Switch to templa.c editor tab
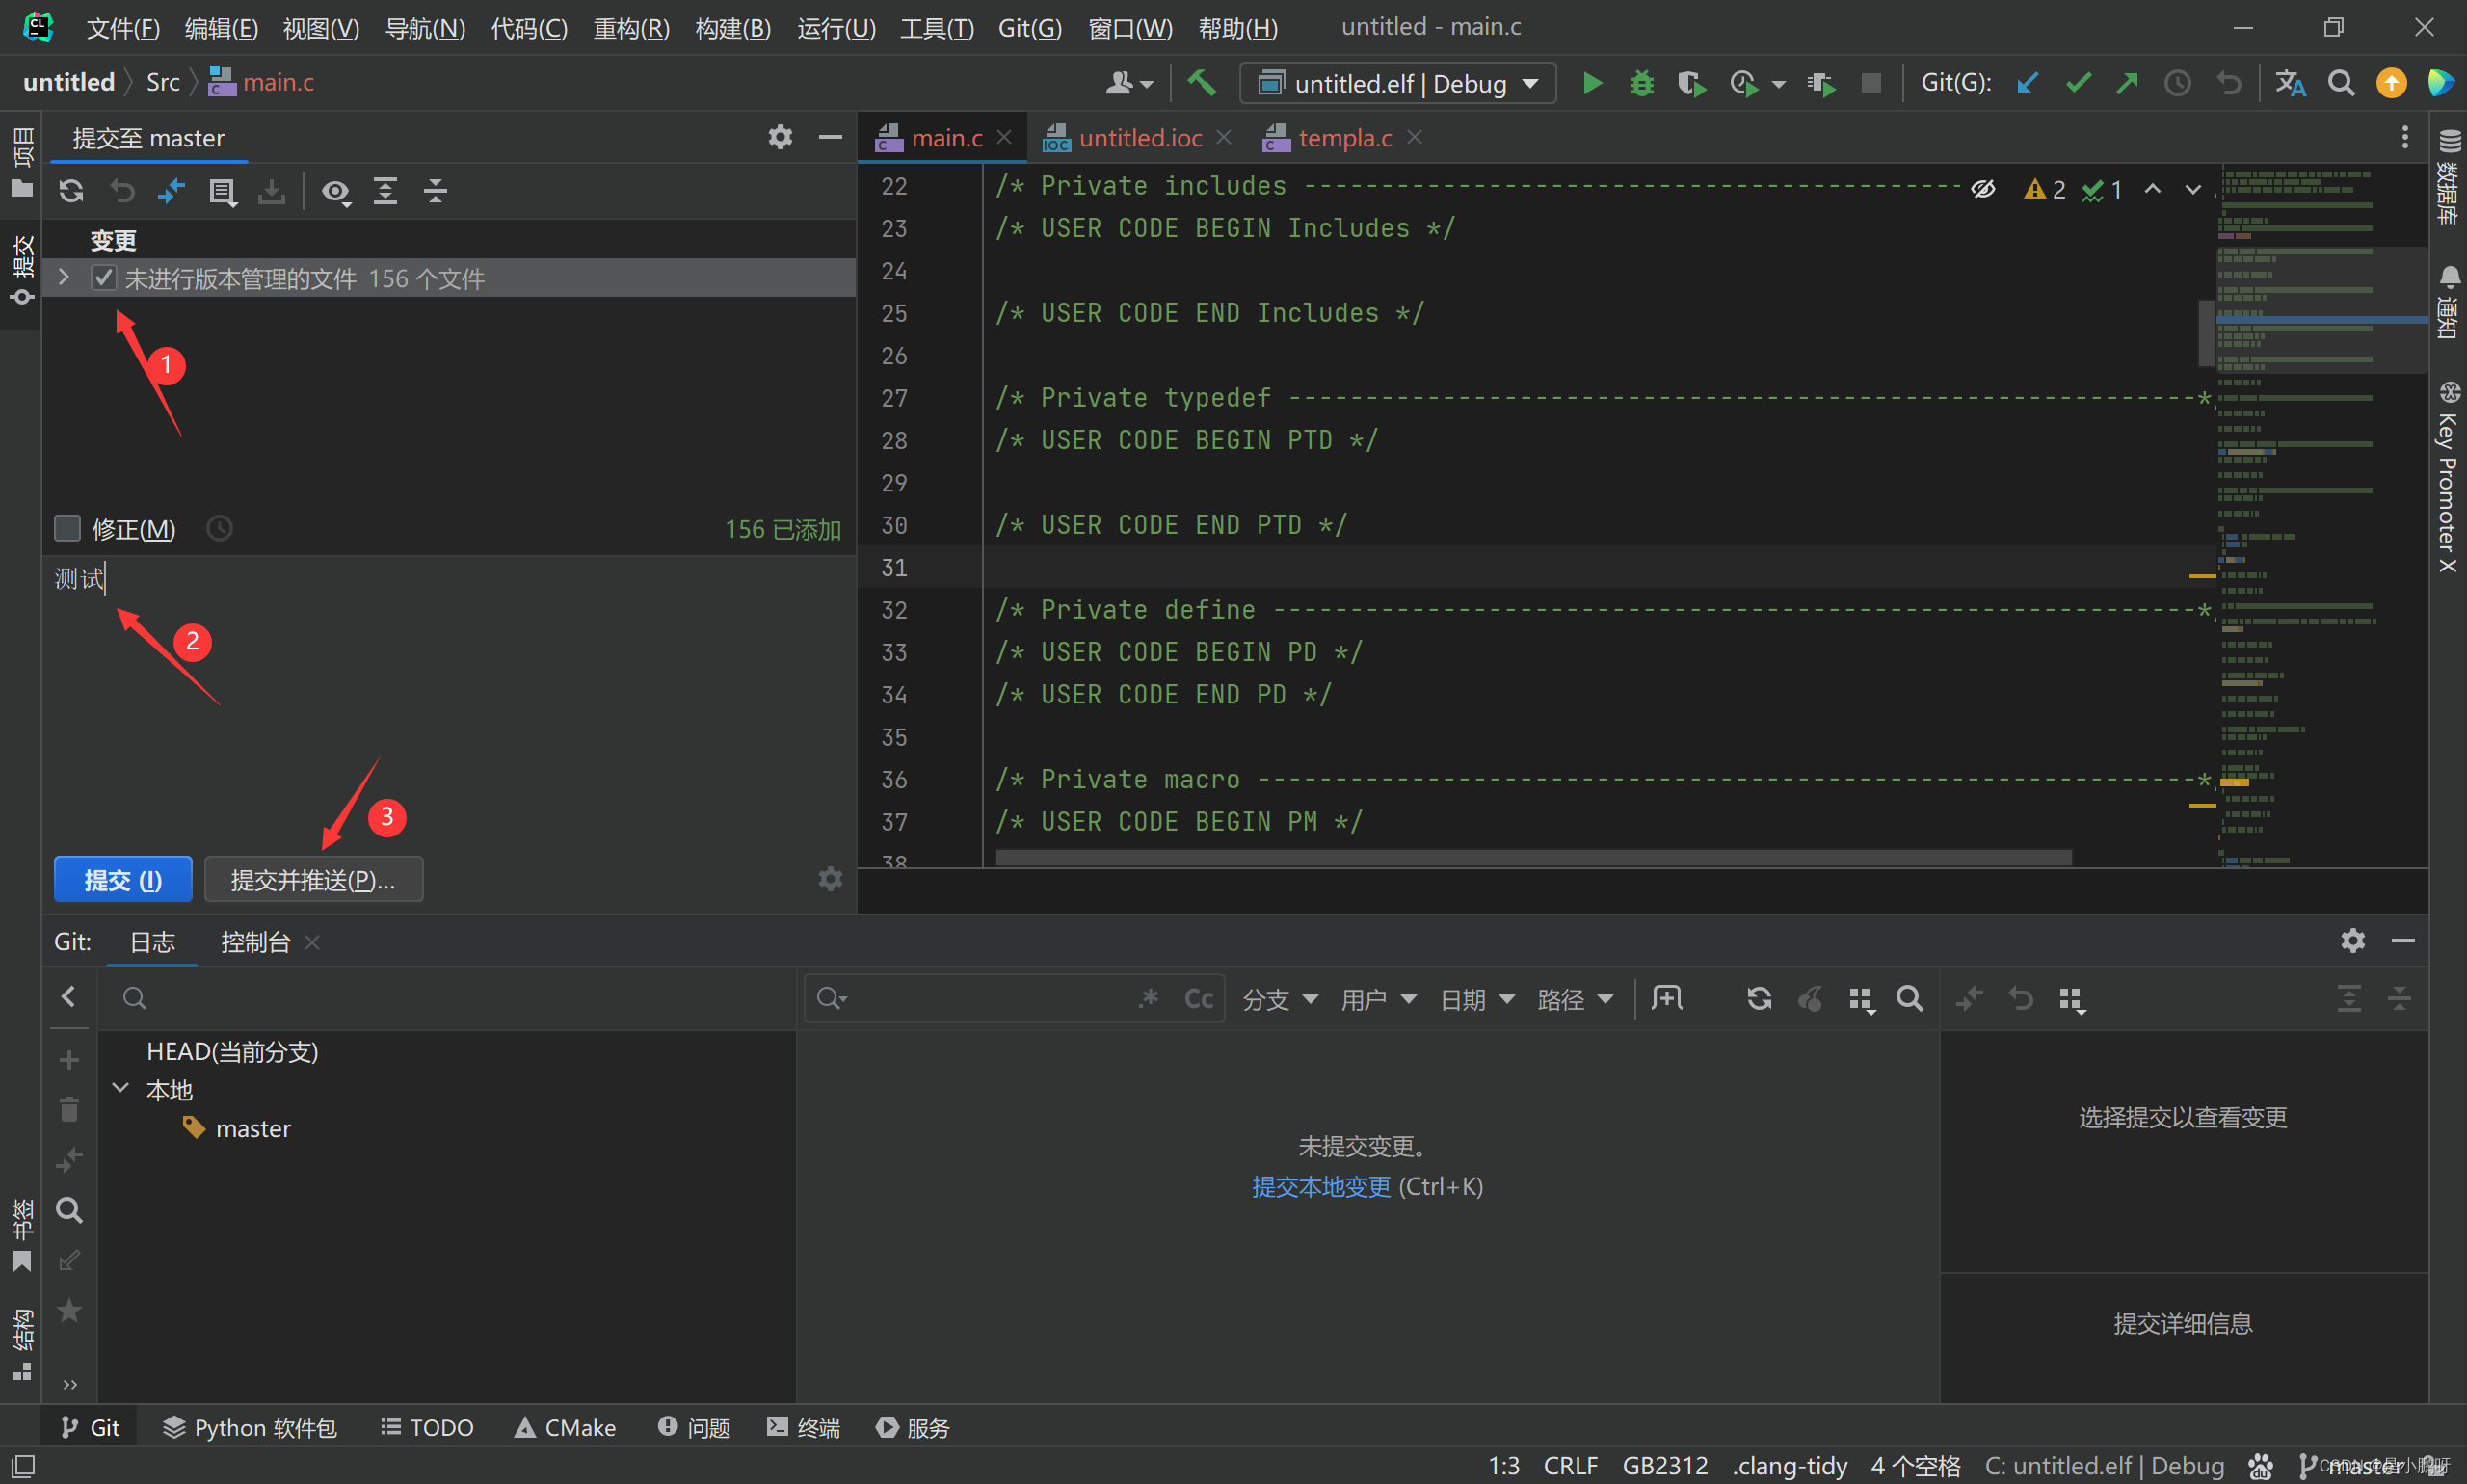The image size is (2467, 1484). click(1344, 138)
